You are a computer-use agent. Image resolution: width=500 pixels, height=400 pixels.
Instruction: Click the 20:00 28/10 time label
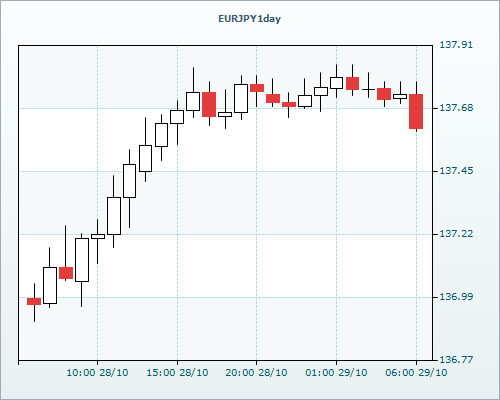tap(256, 373)
